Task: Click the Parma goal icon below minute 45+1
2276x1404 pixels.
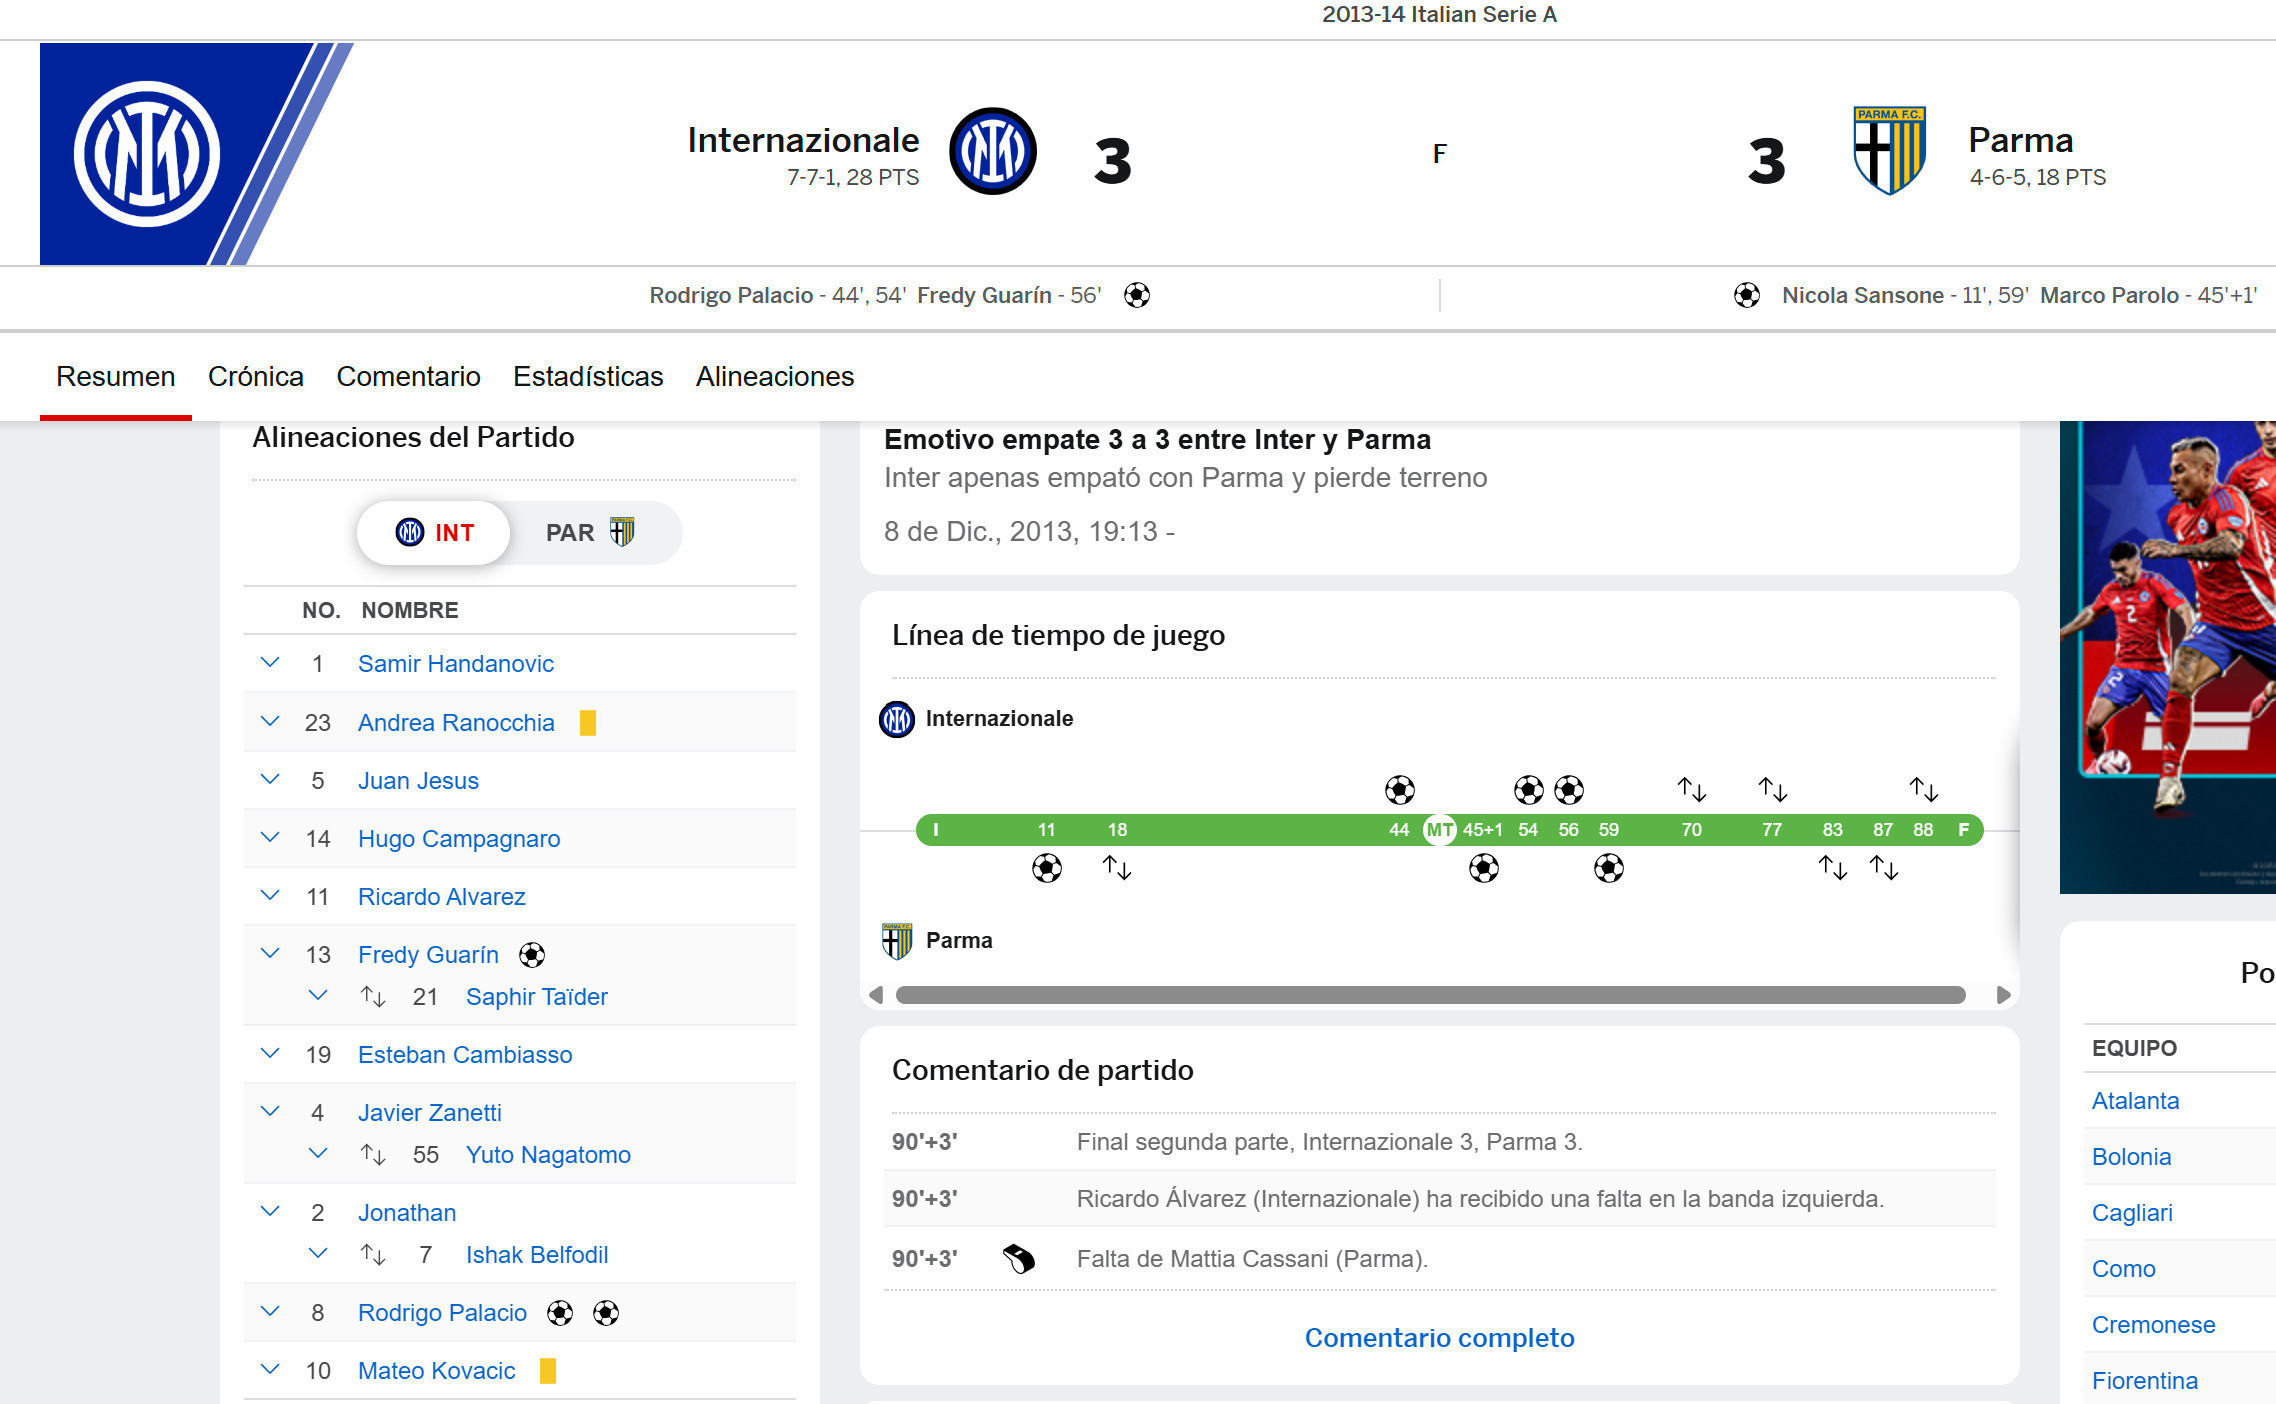Action: click(1484, 868)
